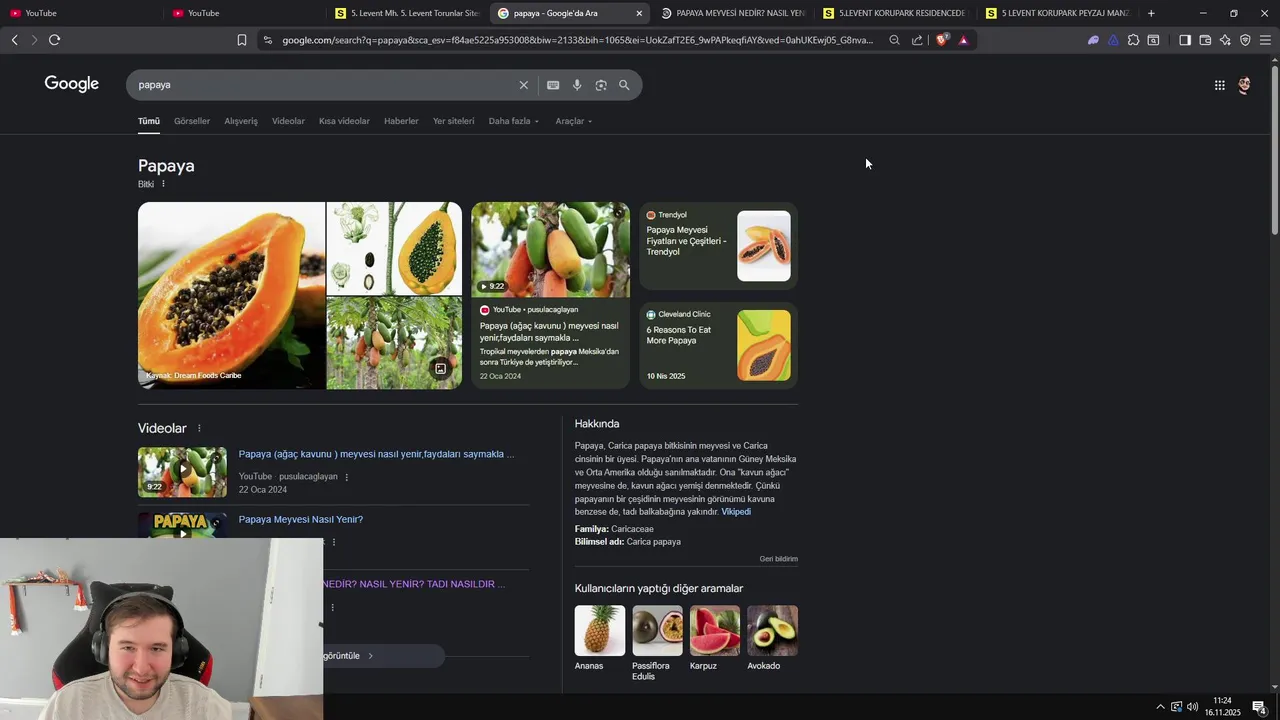Screen dimensions: 1280x720
Task: Switch to 5 LEVENT KORUPARK PEYZAJ browser tab
Action: click(x=1058, y=13)
